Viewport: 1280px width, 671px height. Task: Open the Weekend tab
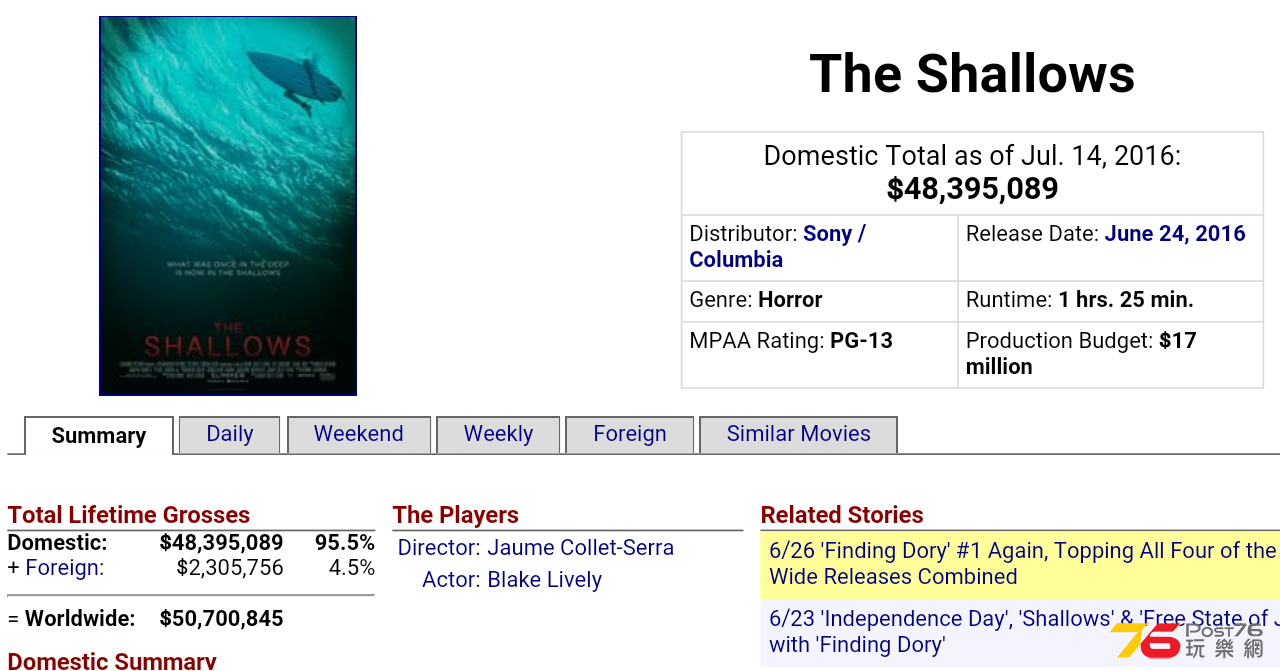(359, 434)
